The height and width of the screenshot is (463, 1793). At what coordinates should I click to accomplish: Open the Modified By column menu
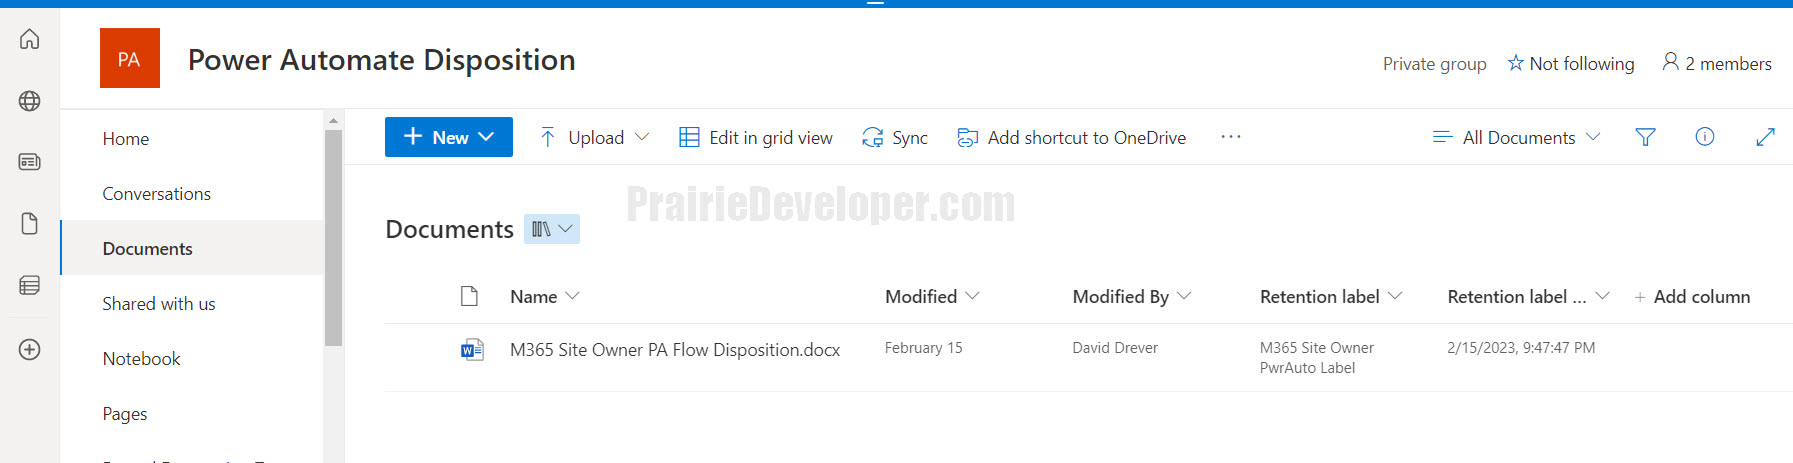tap(1132, 297)
